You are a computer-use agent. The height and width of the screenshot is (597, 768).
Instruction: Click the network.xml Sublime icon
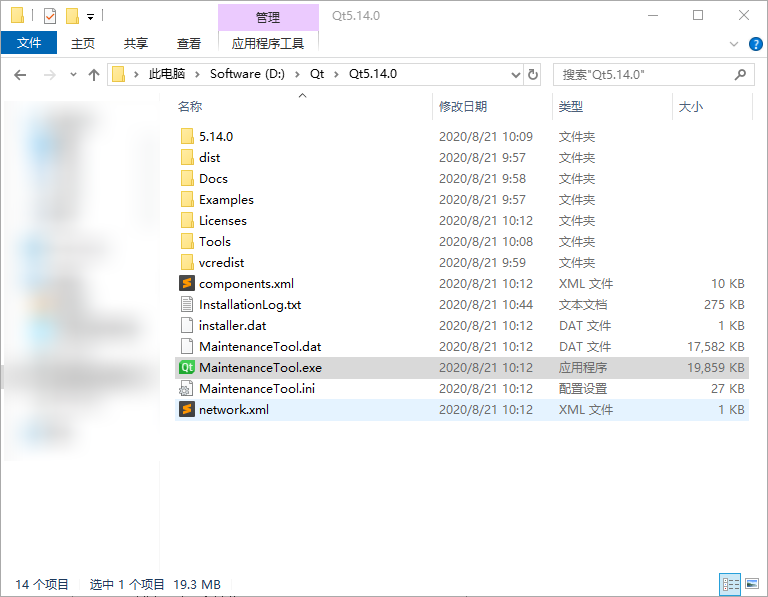[187, 409]
